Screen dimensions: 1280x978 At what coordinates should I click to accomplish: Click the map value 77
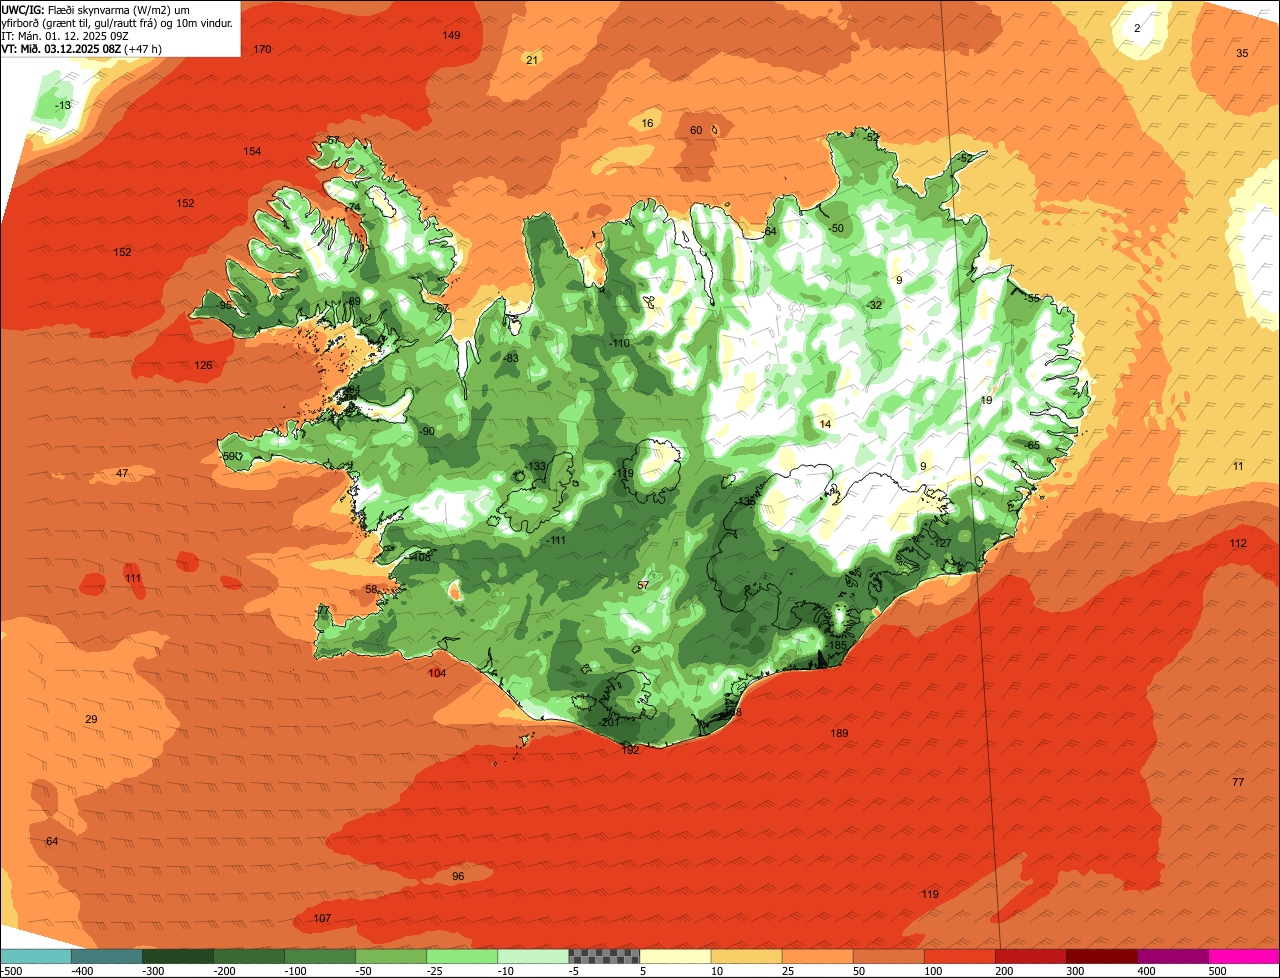1238,782
